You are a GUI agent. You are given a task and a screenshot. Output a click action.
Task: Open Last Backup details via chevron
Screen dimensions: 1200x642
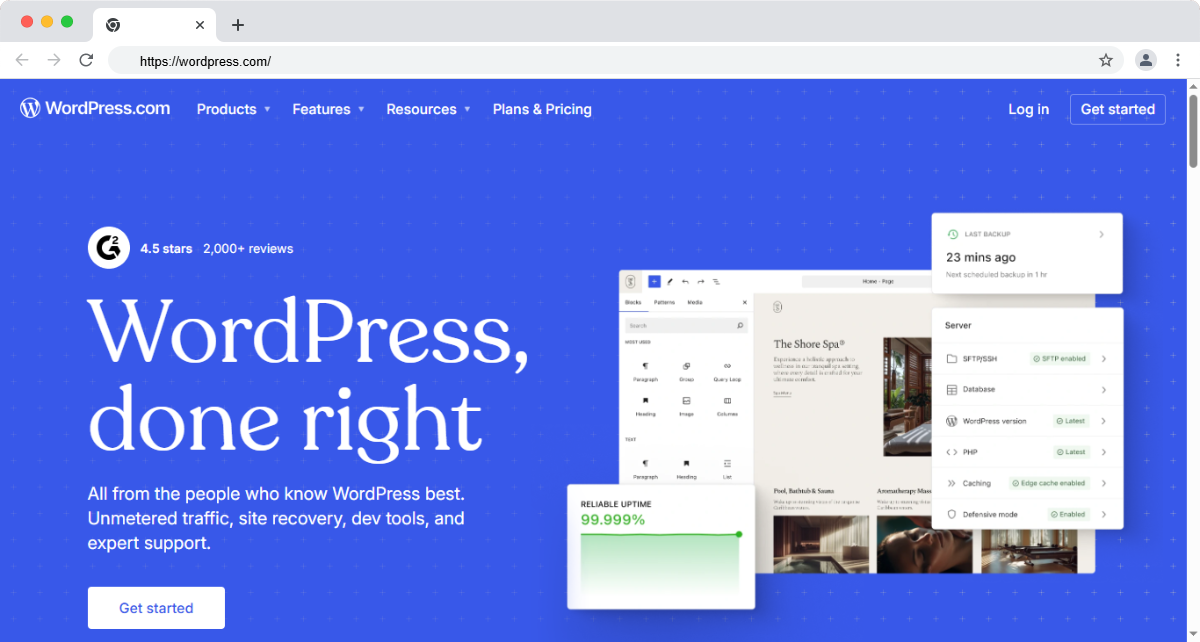pos(1102,234)
